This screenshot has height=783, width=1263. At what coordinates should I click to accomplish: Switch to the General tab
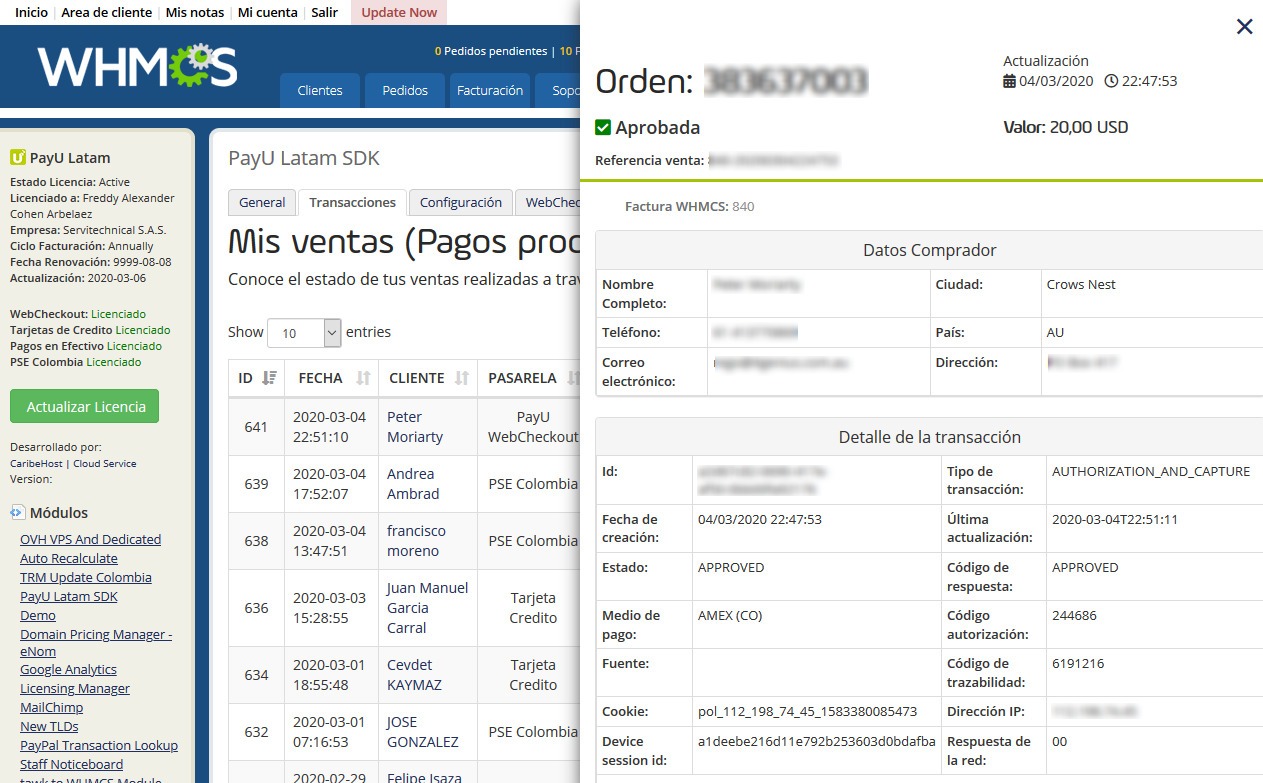point(262,202)
